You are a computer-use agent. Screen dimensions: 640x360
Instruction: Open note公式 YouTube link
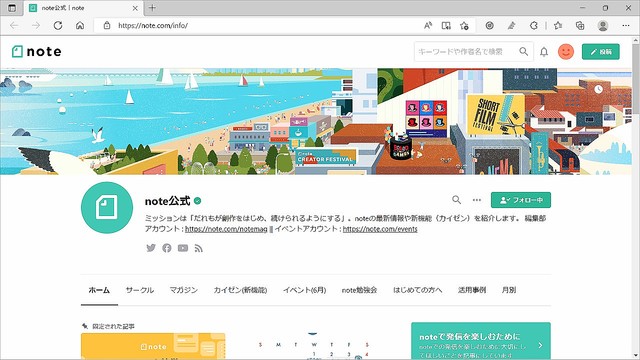point(183,248)
